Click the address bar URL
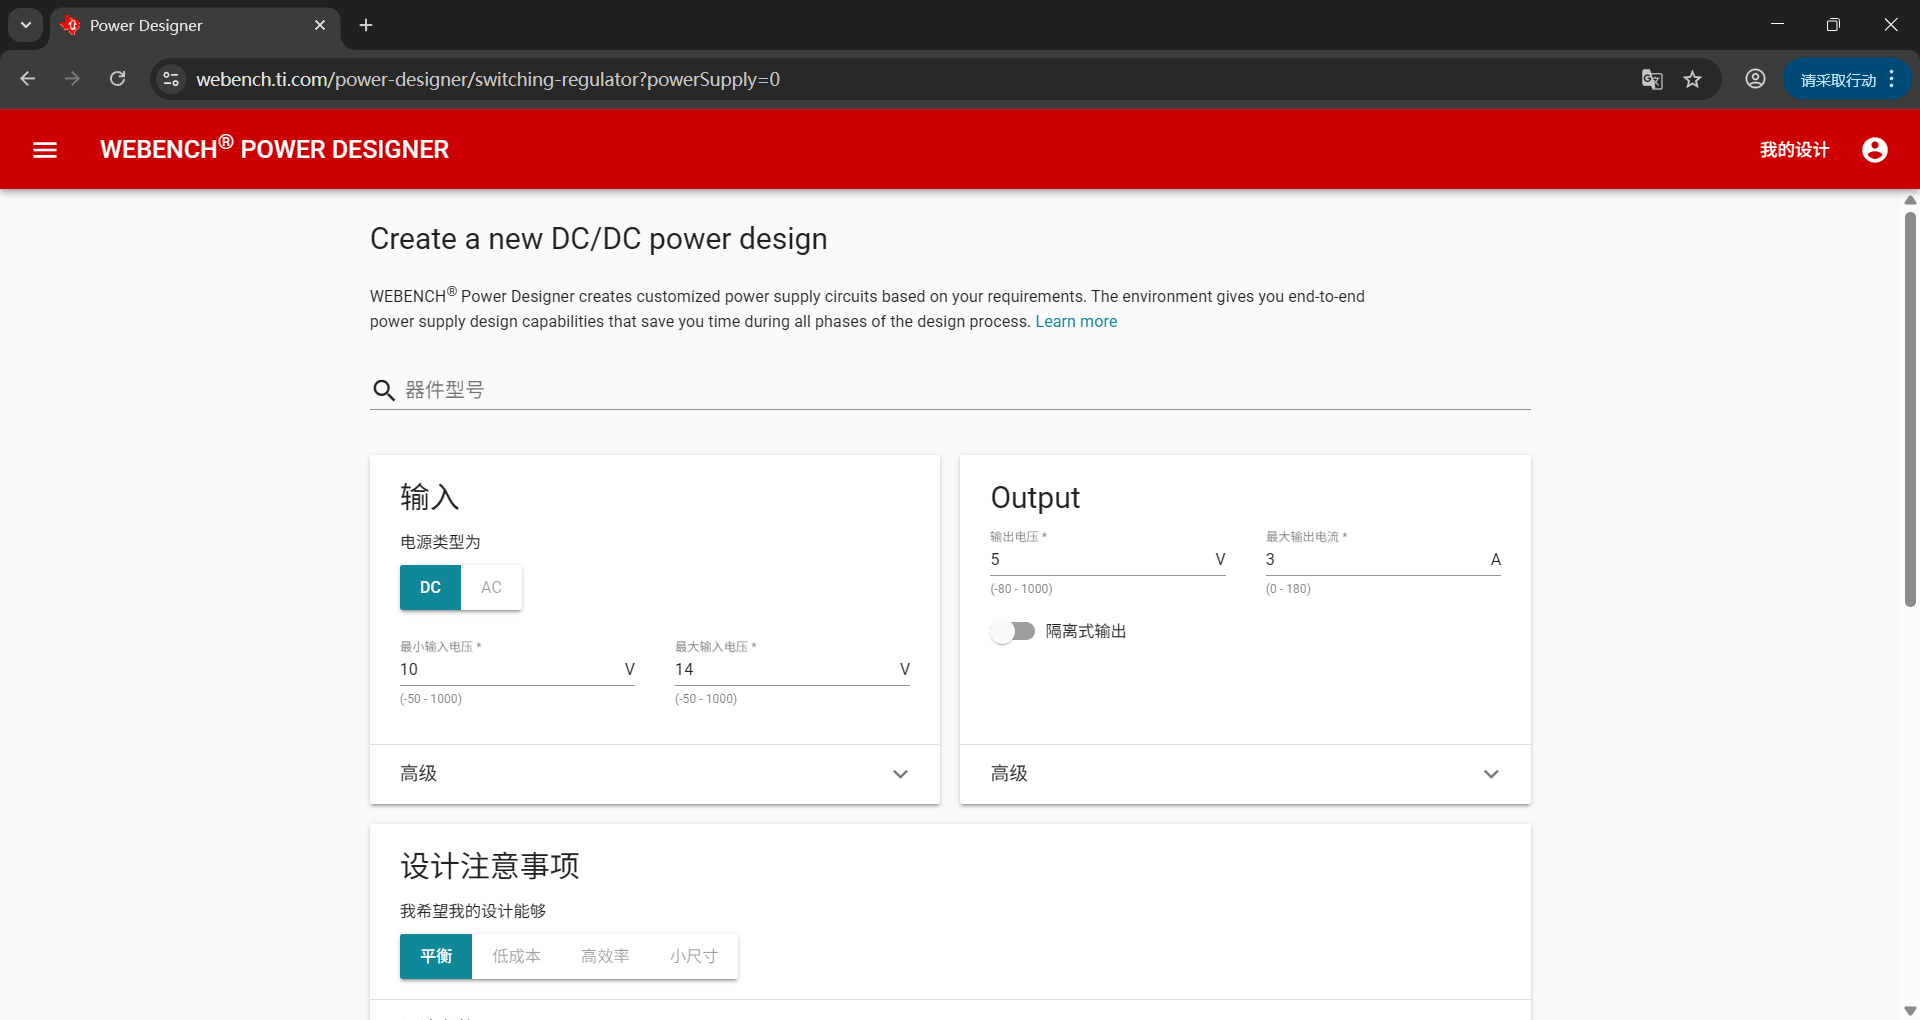Screen dimensions: 1920x1020 pyautogui.click(x=488, y=79)
